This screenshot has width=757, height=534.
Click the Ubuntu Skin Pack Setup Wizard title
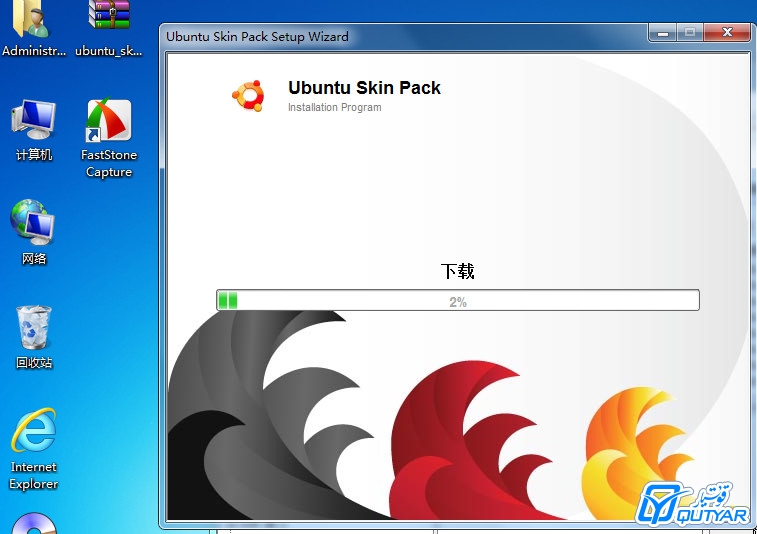(x=257, y=37)
